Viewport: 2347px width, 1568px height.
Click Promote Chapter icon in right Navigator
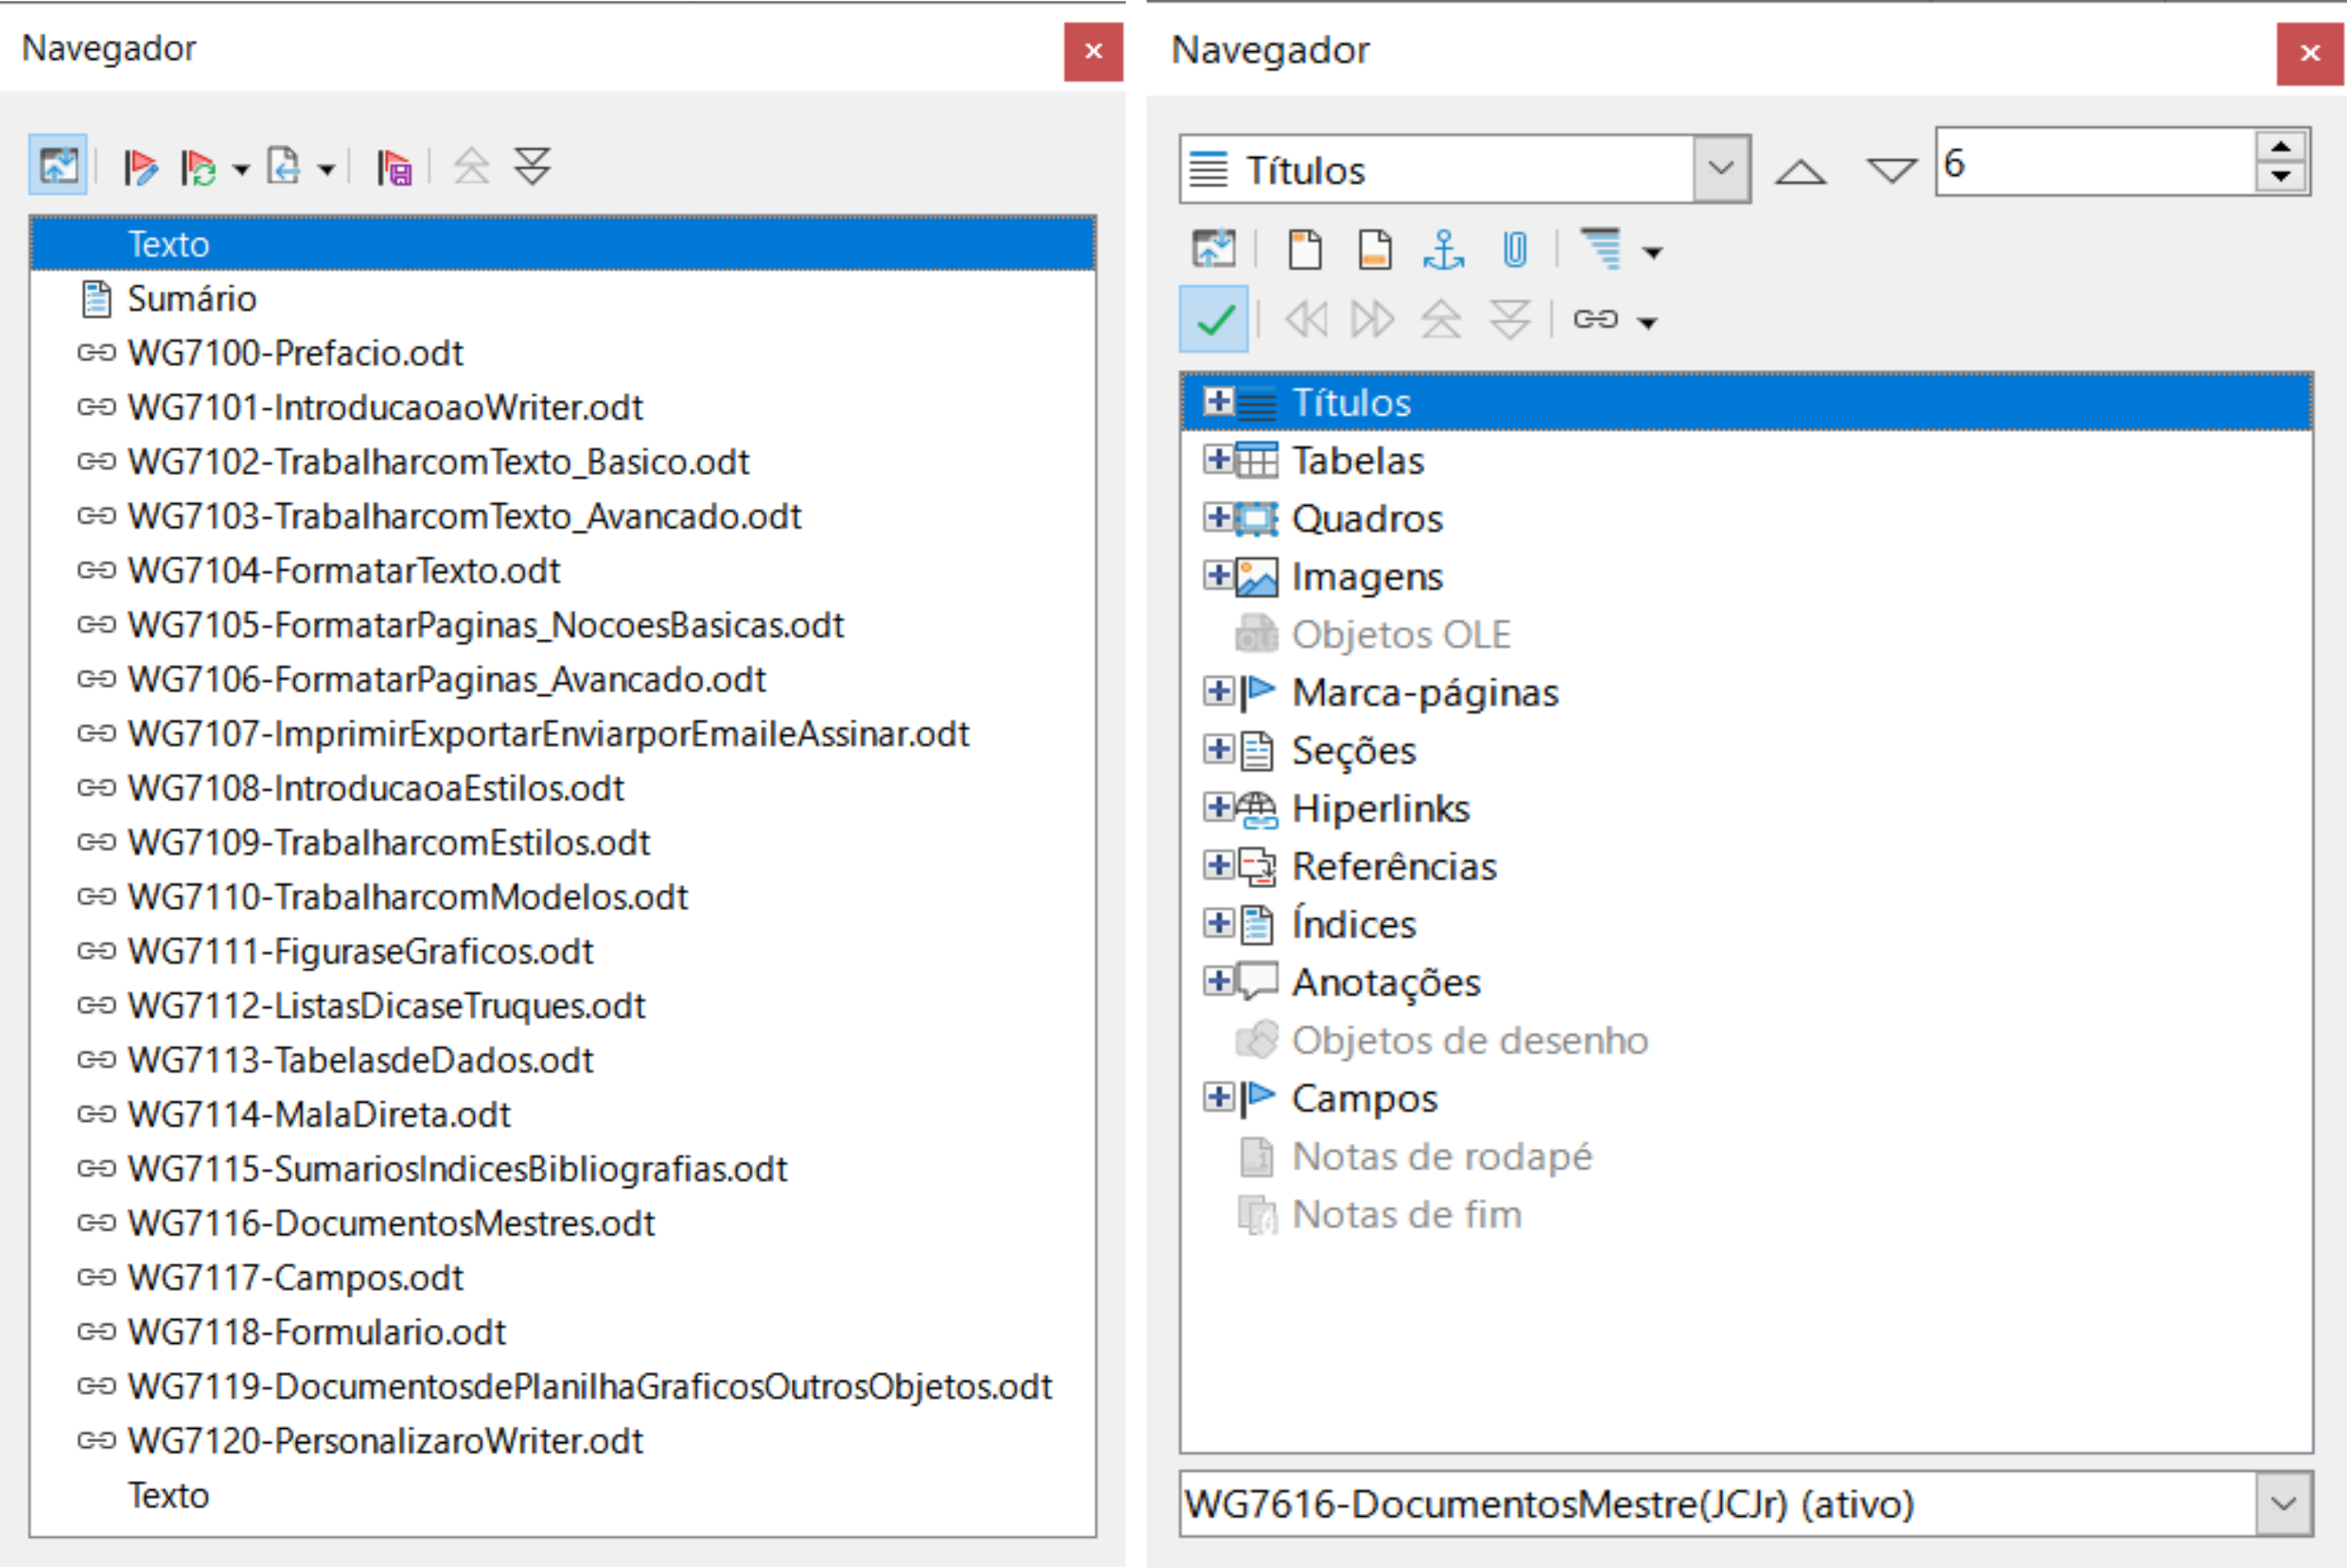pyautogui.click(x=1441, y=320)
